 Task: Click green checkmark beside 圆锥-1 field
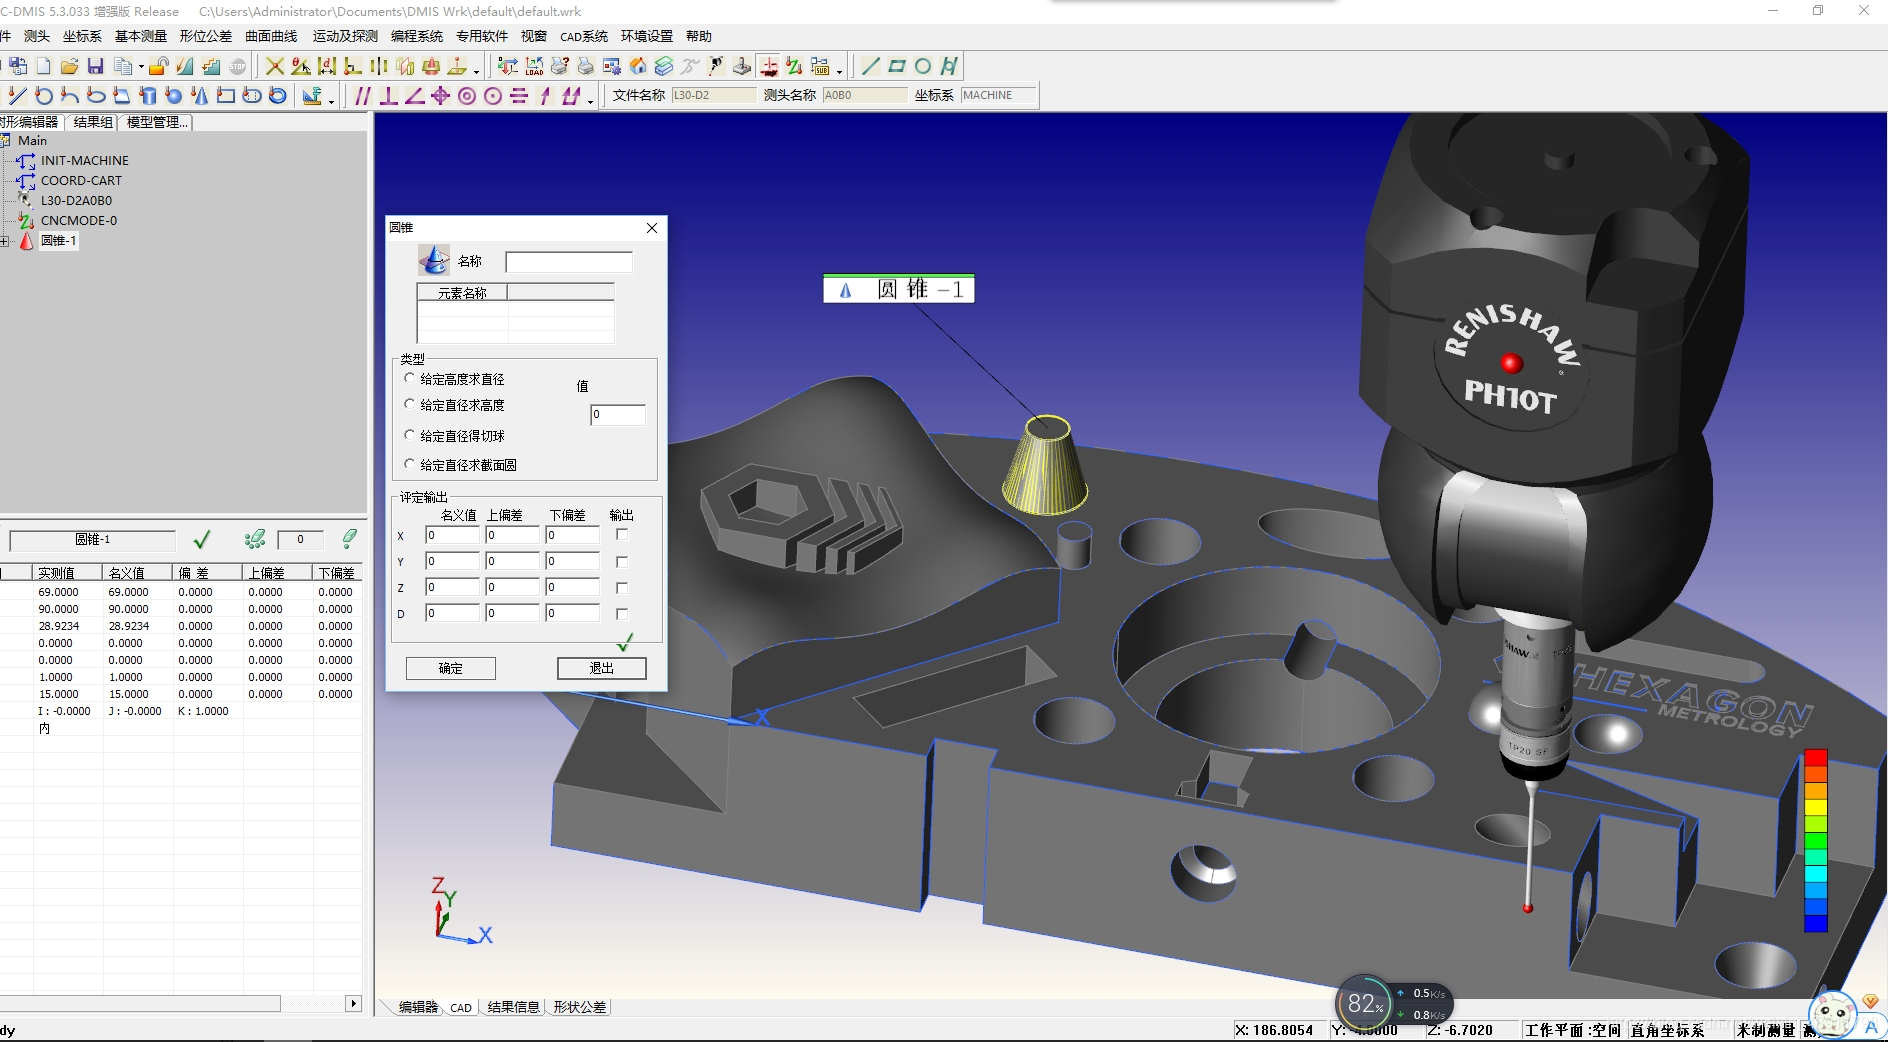coord(202,540)
